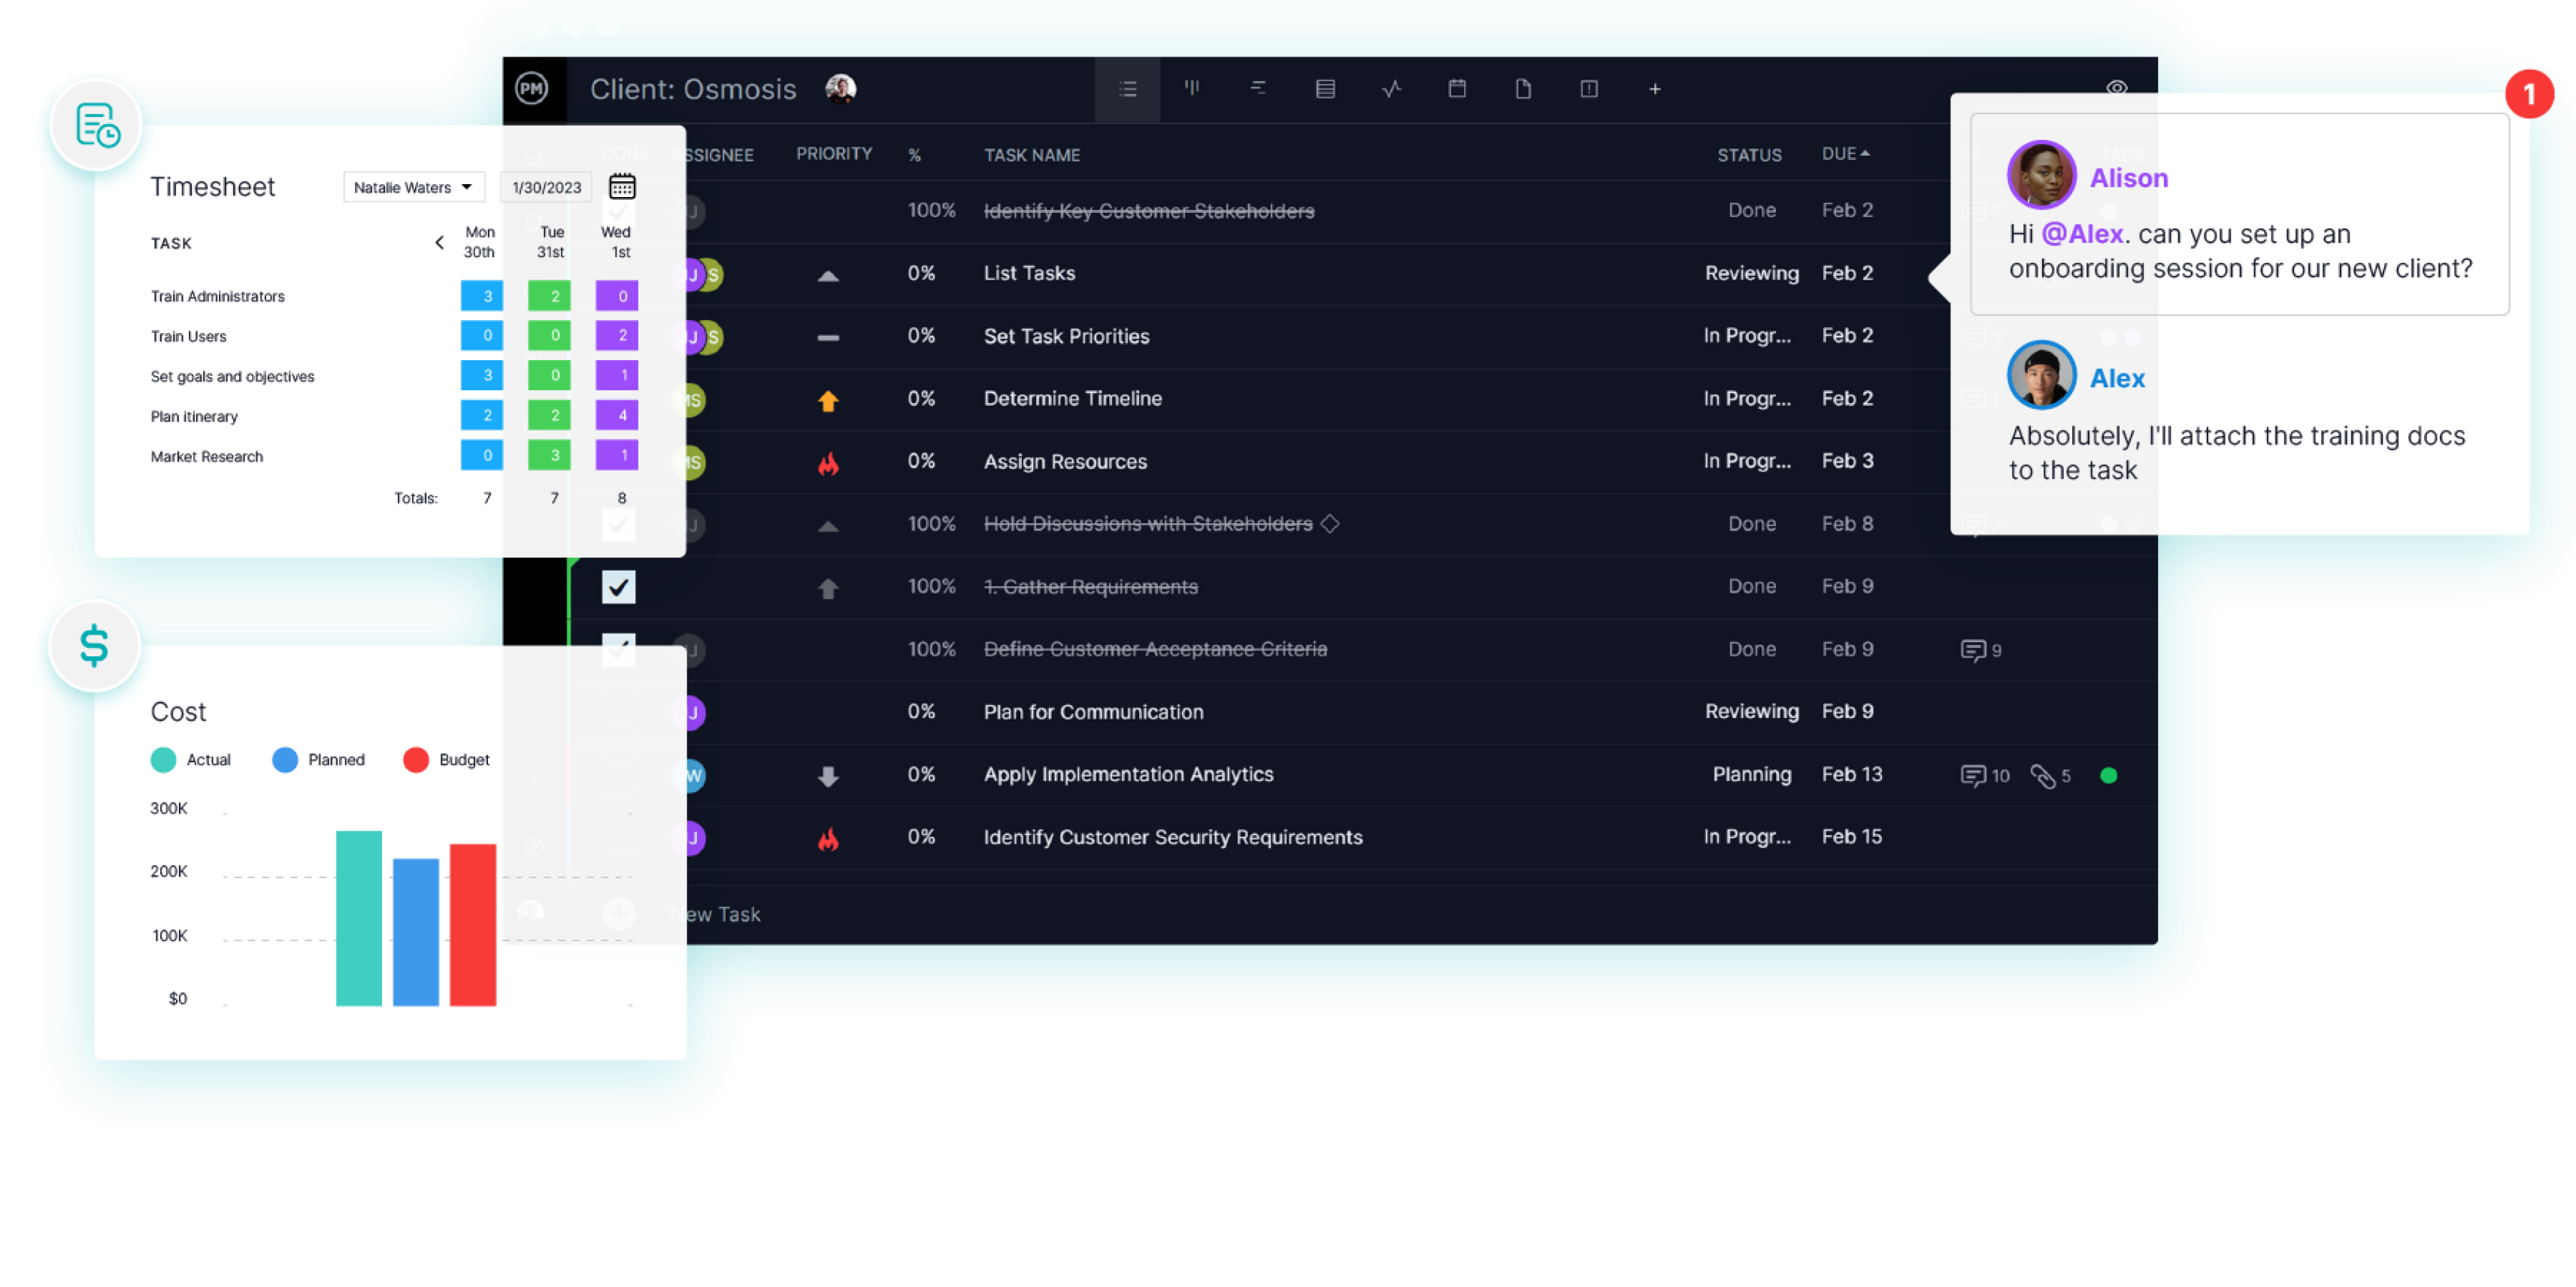Open status of Determine Timeline

click(x=1747, y=398)
